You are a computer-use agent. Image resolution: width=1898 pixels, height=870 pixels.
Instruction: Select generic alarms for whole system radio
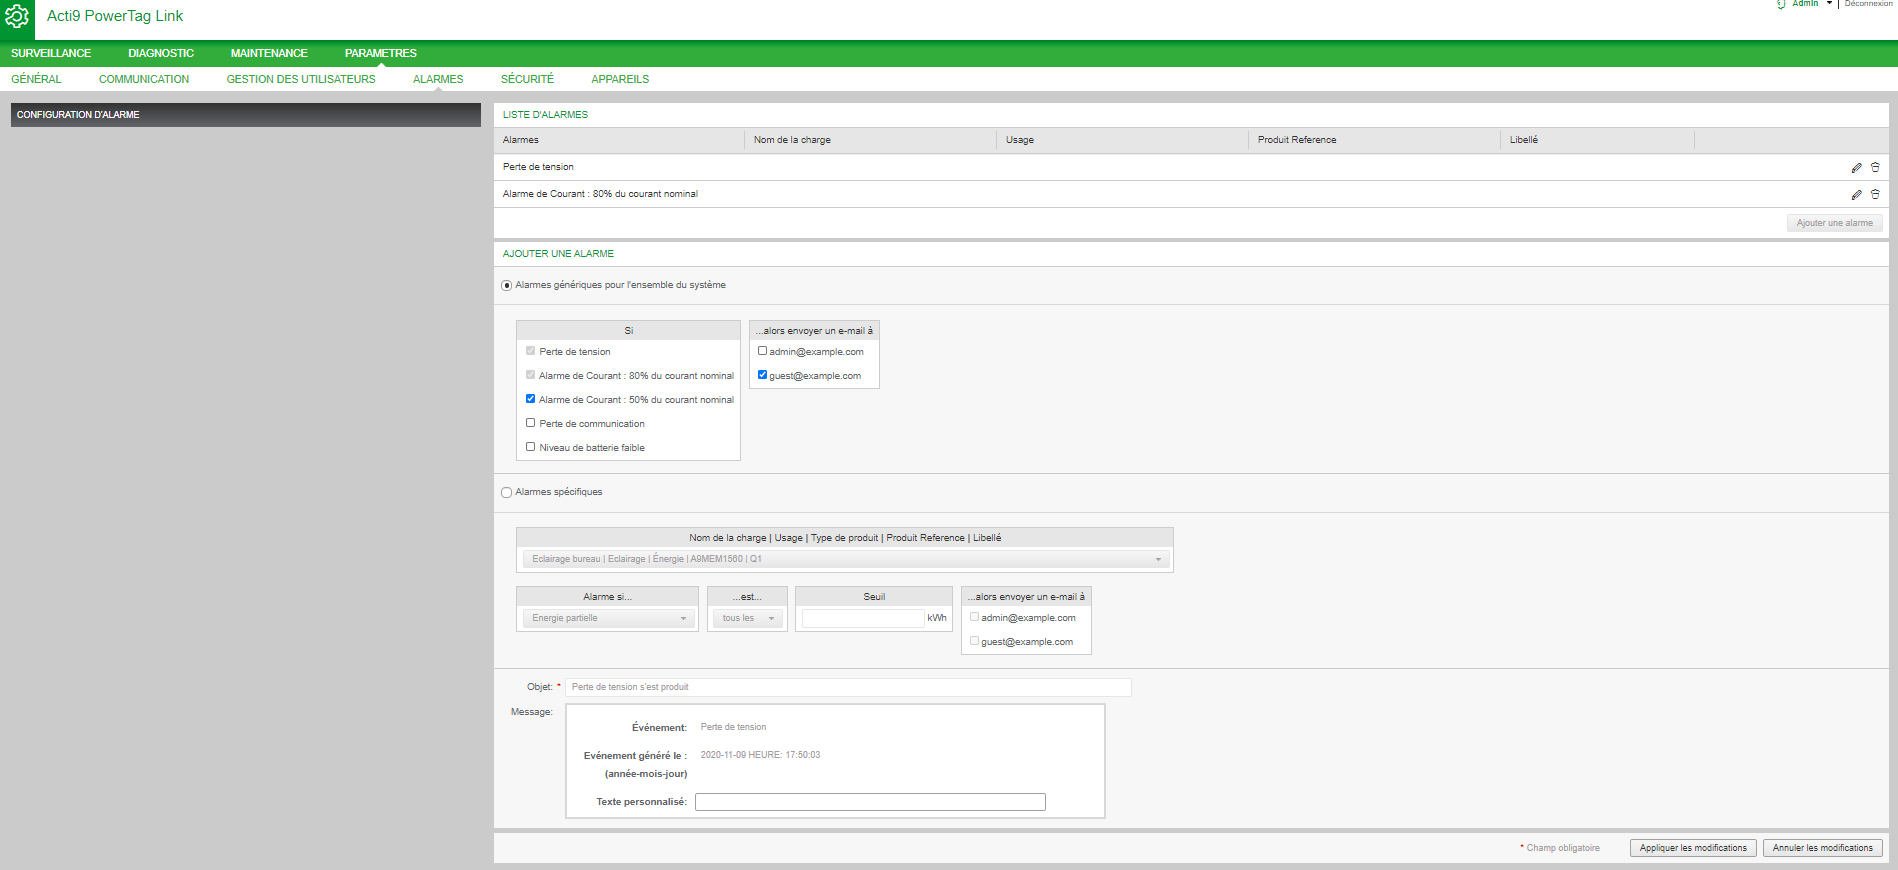click(506, 286)
